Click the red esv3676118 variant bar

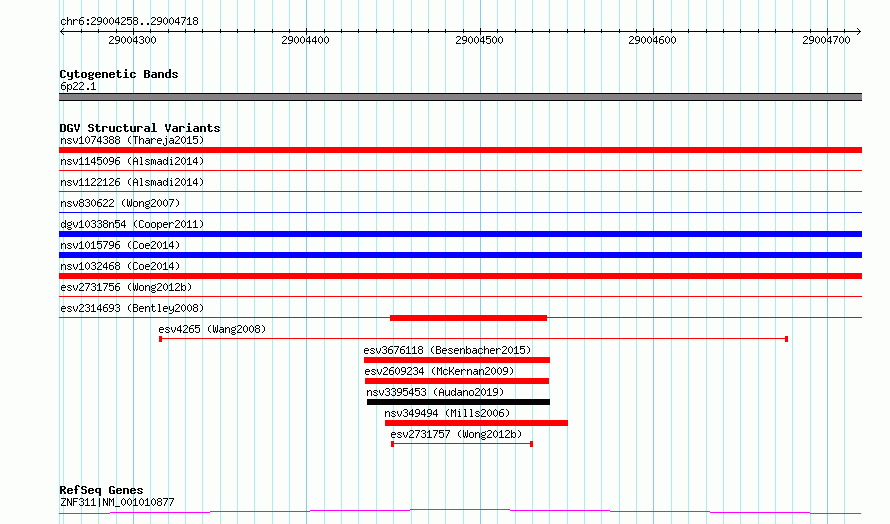(457, 360)
